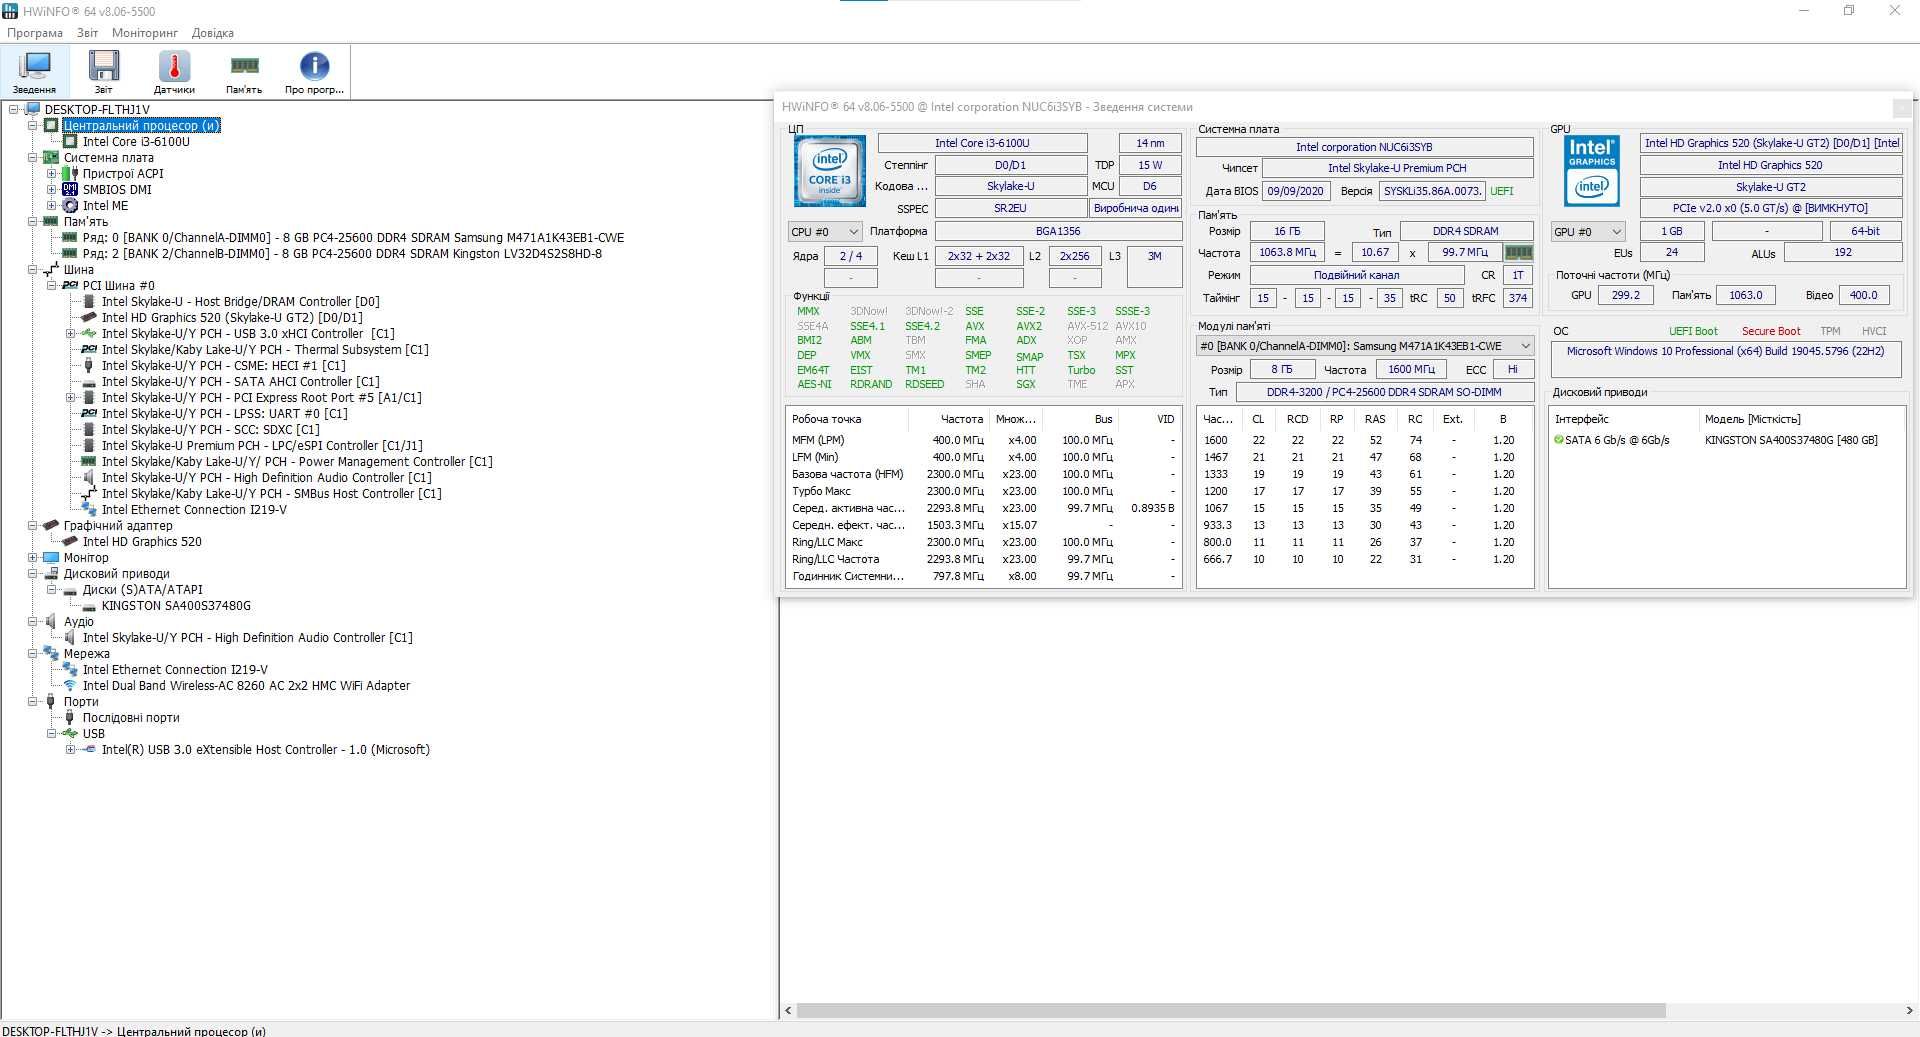
Task: Open the Пам'ять memory toolbar icon
Action: coord(244,72)
